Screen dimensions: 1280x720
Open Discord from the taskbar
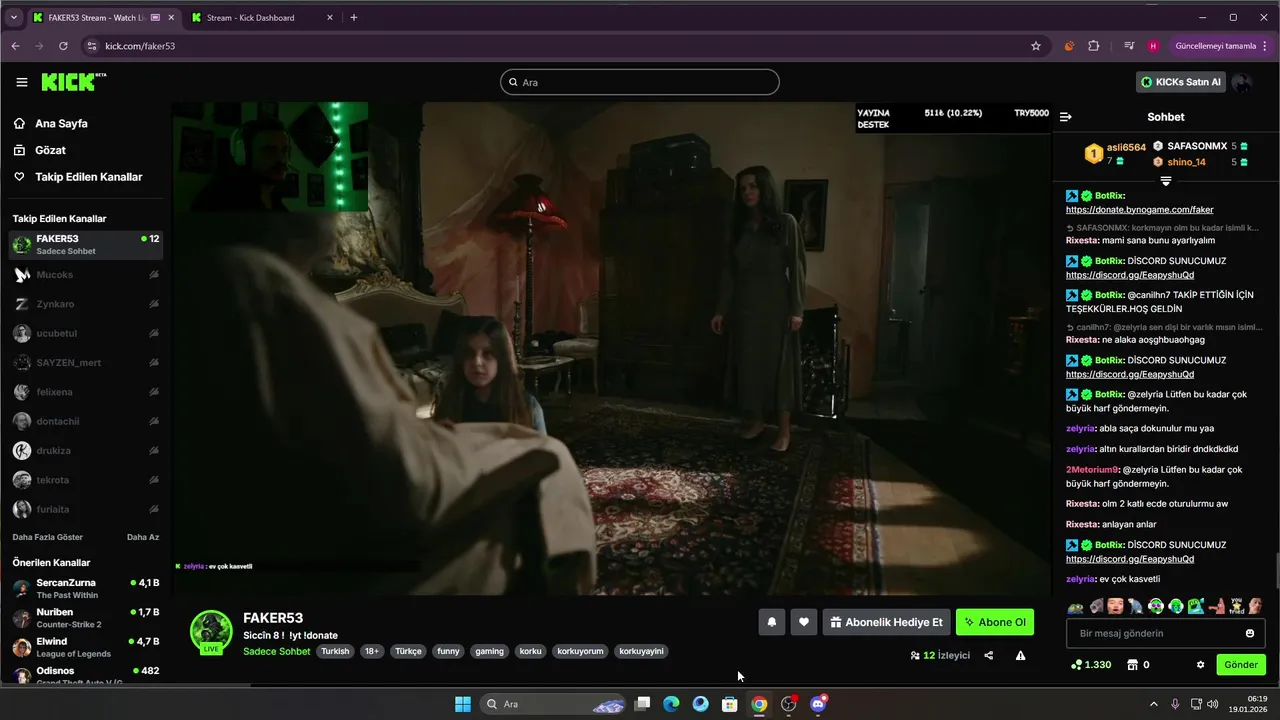point(818,704)
